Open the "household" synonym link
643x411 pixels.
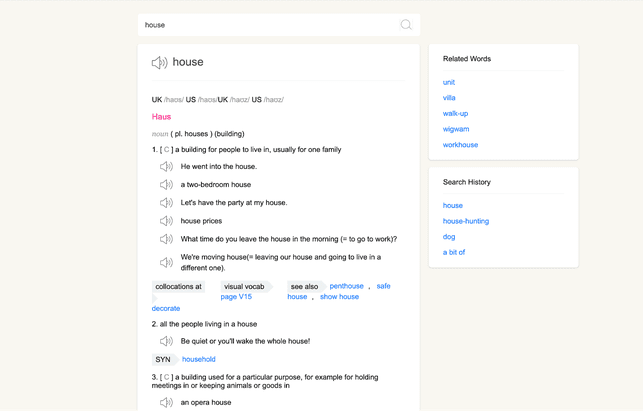click(x=199, y=359)
